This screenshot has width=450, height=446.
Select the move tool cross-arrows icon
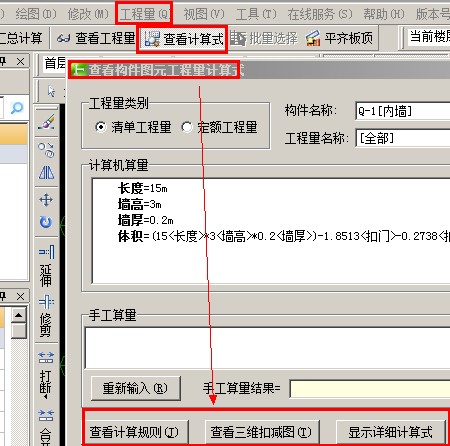[x=46, y=200]
